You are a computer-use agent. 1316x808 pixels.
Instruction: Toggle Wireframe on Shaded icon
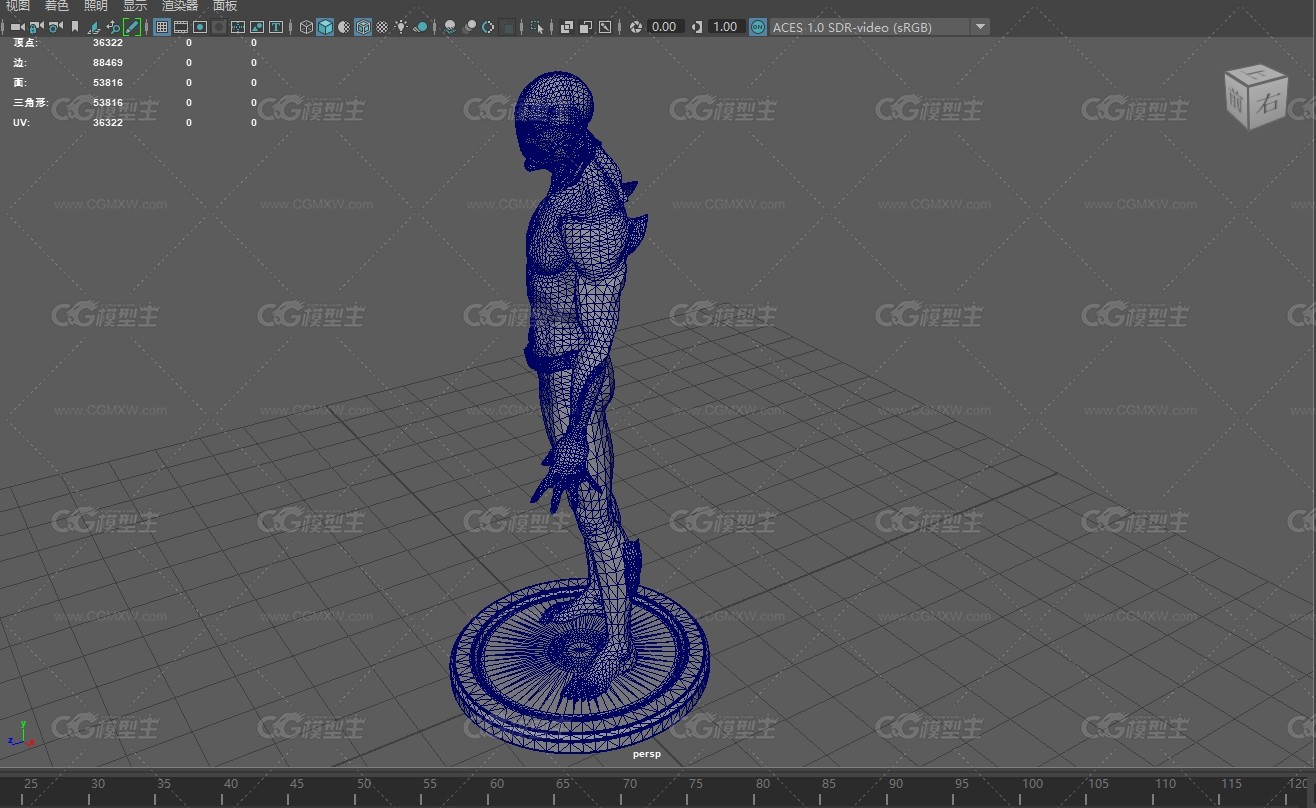pos(363,27)
